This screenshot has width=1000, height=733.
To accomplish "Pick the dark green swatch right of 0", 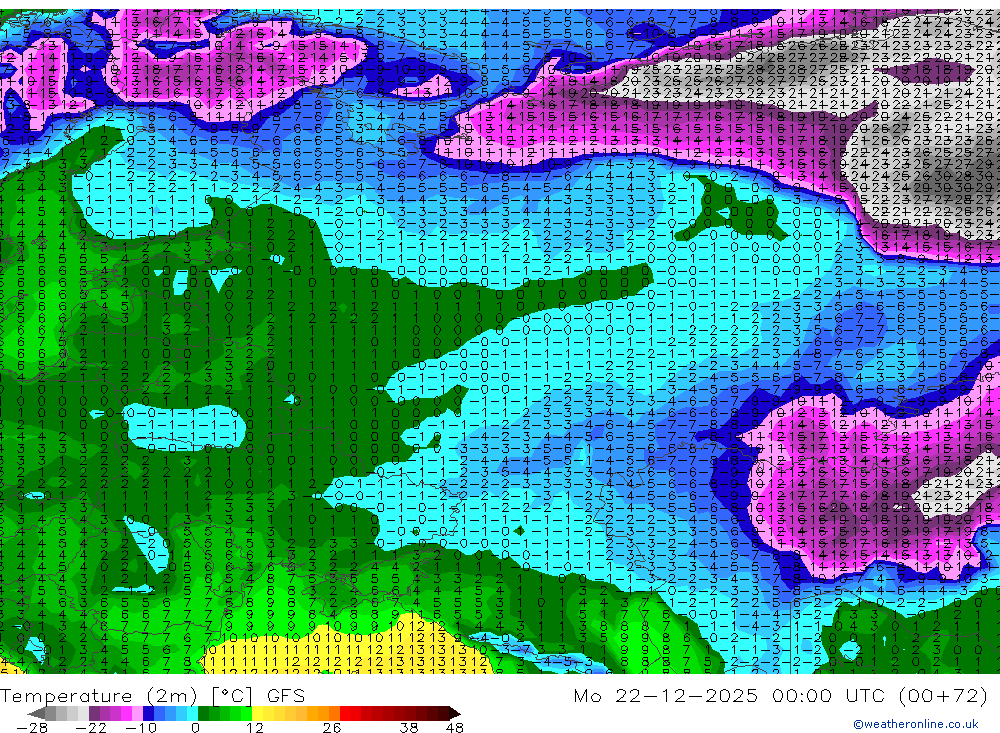I will point(203,713).
